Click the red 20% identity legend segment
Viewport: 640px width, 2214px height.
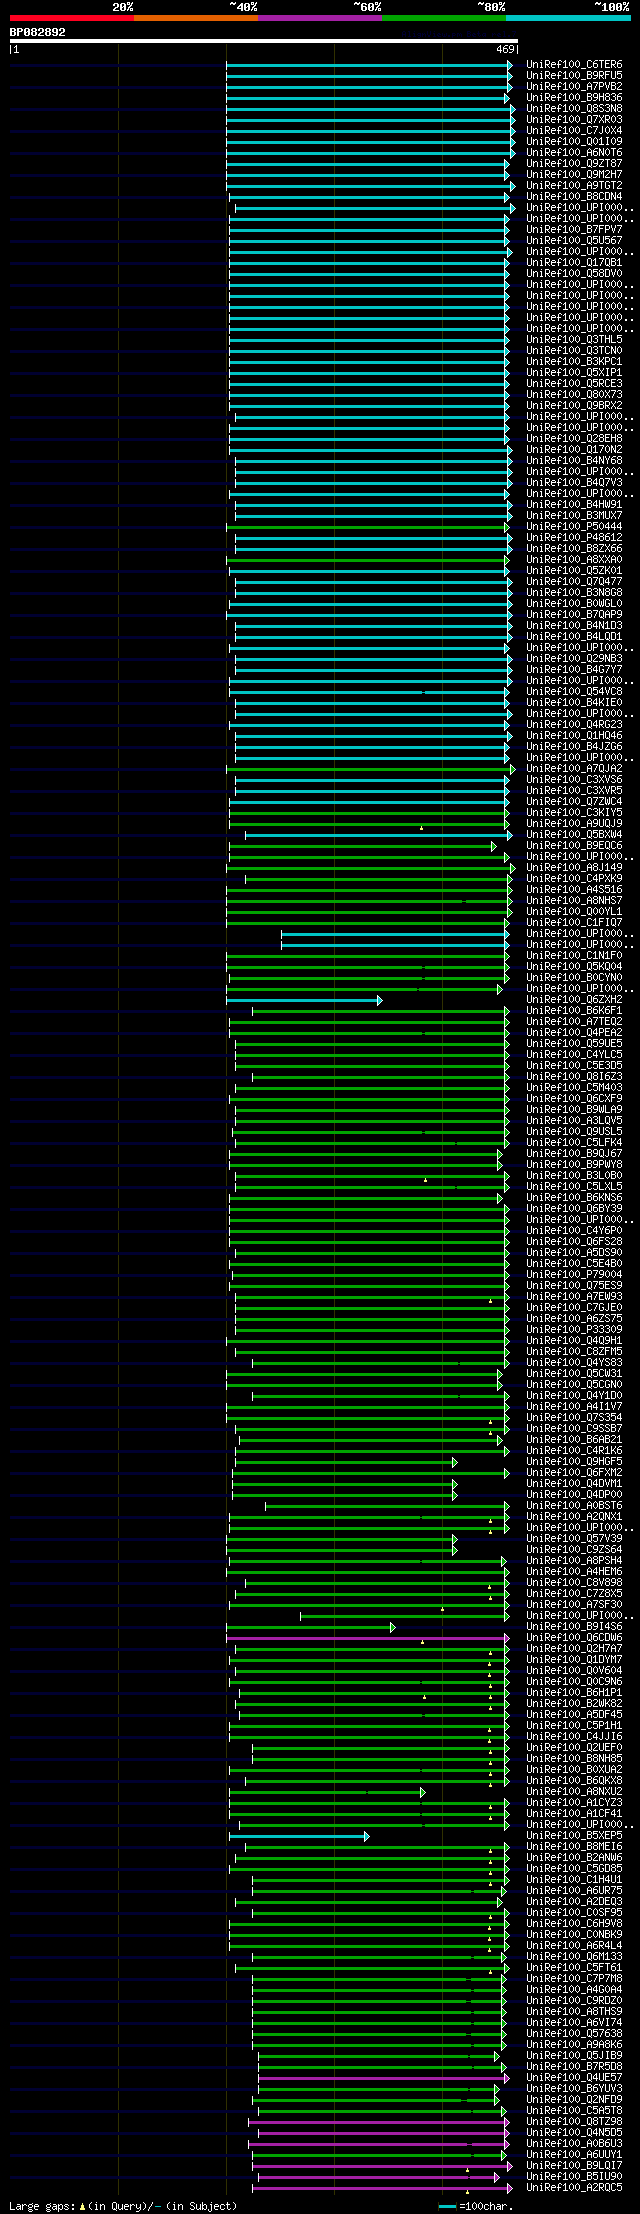click(x=72, y=18)
